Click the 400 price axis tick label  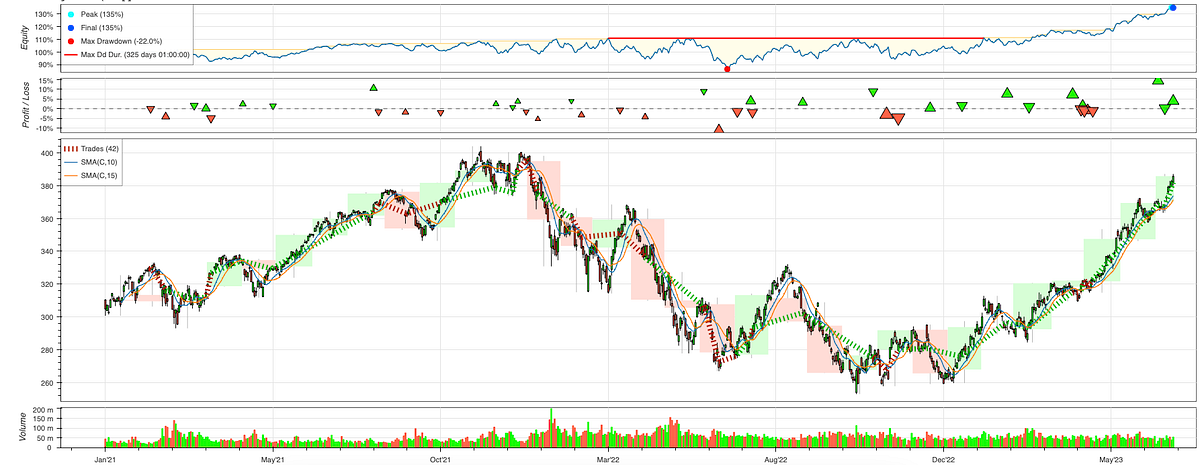[44, 153]
